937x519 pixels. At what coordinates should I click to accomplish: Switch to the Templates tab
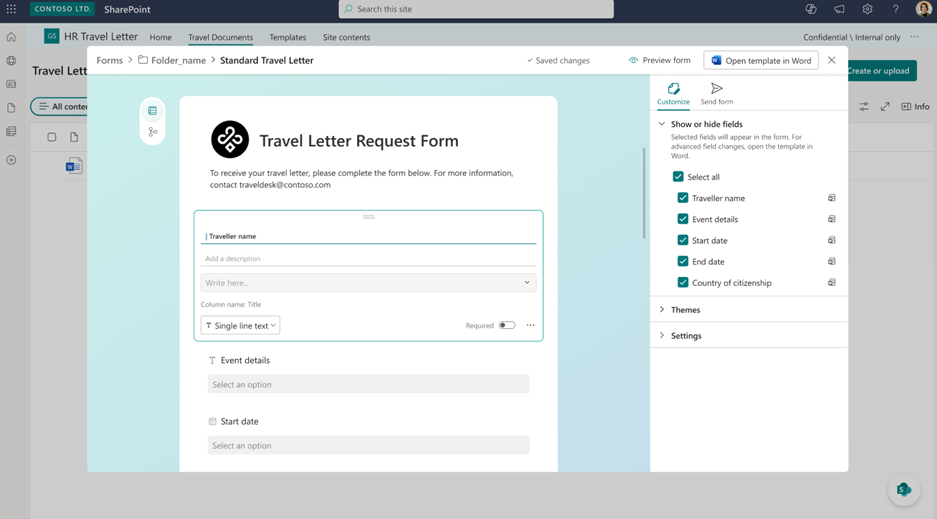tap(287, 37)
